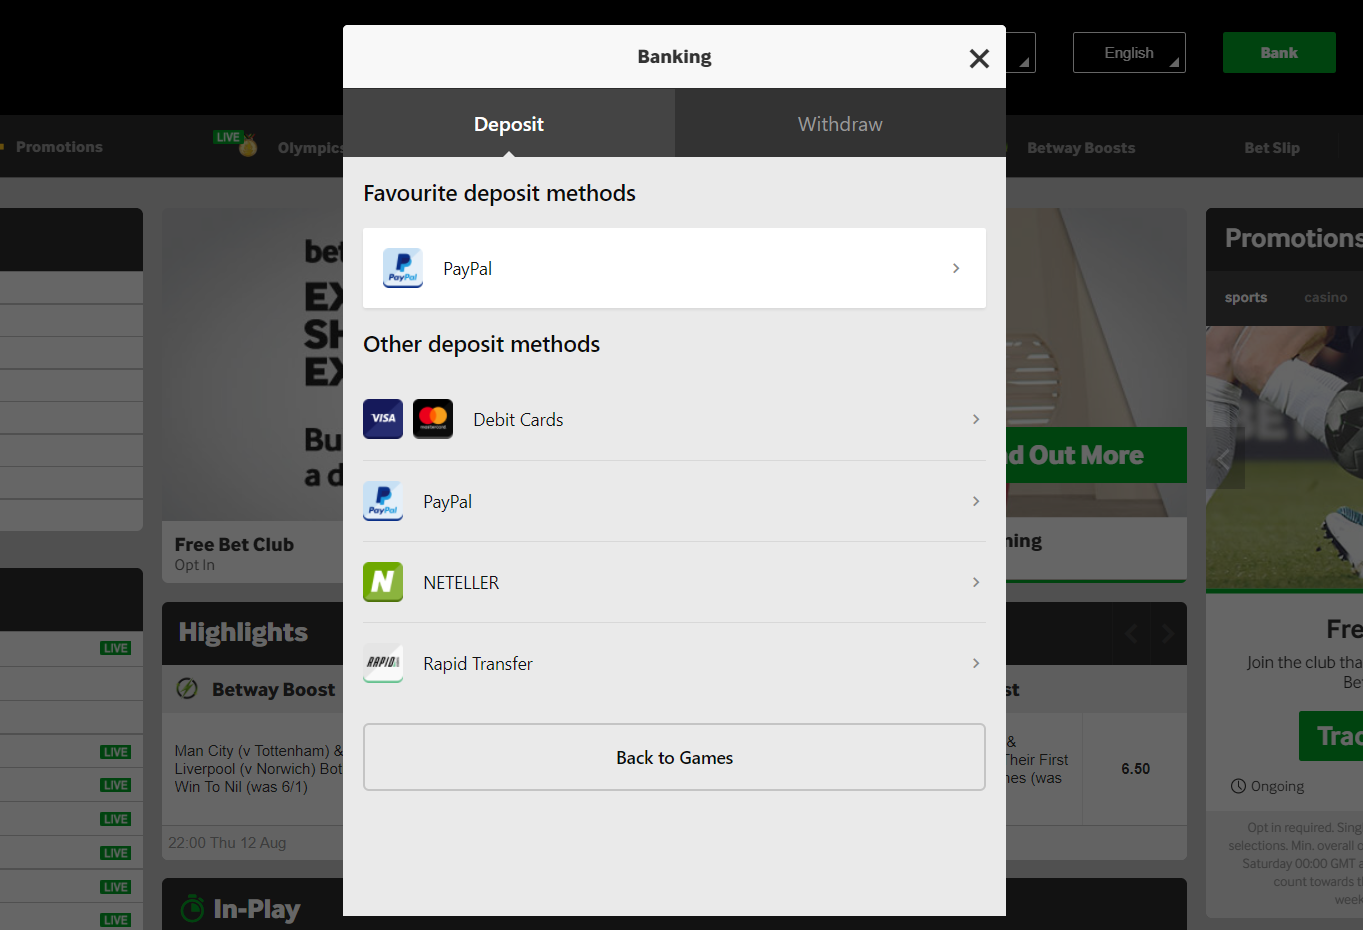The width and height of the screenshot is (1363, 930).
Task: Open Promotions in the navigation bar
Action: coord(59,147)
